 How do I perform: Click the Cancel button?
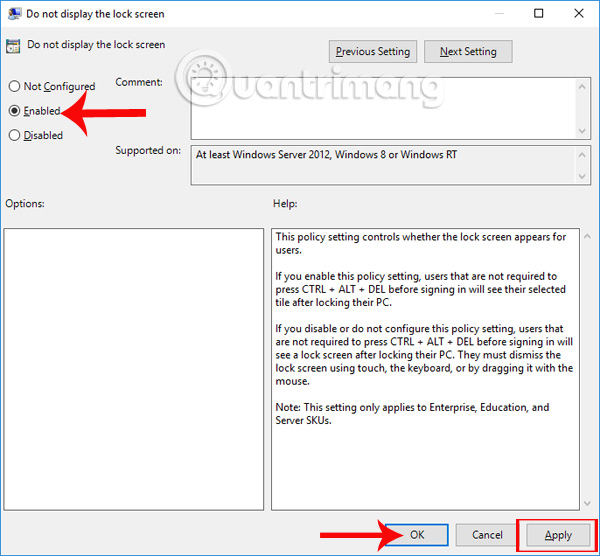487,535
